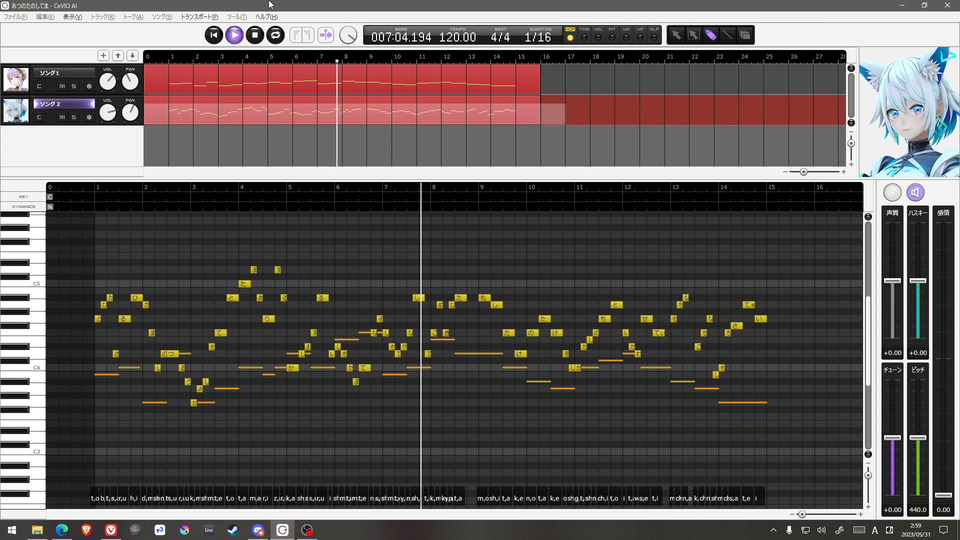Viewport: 960px width, 540px height.
Task: Click the 感情 slider handle
Action: pyautogui.click(x=943, y=495)
